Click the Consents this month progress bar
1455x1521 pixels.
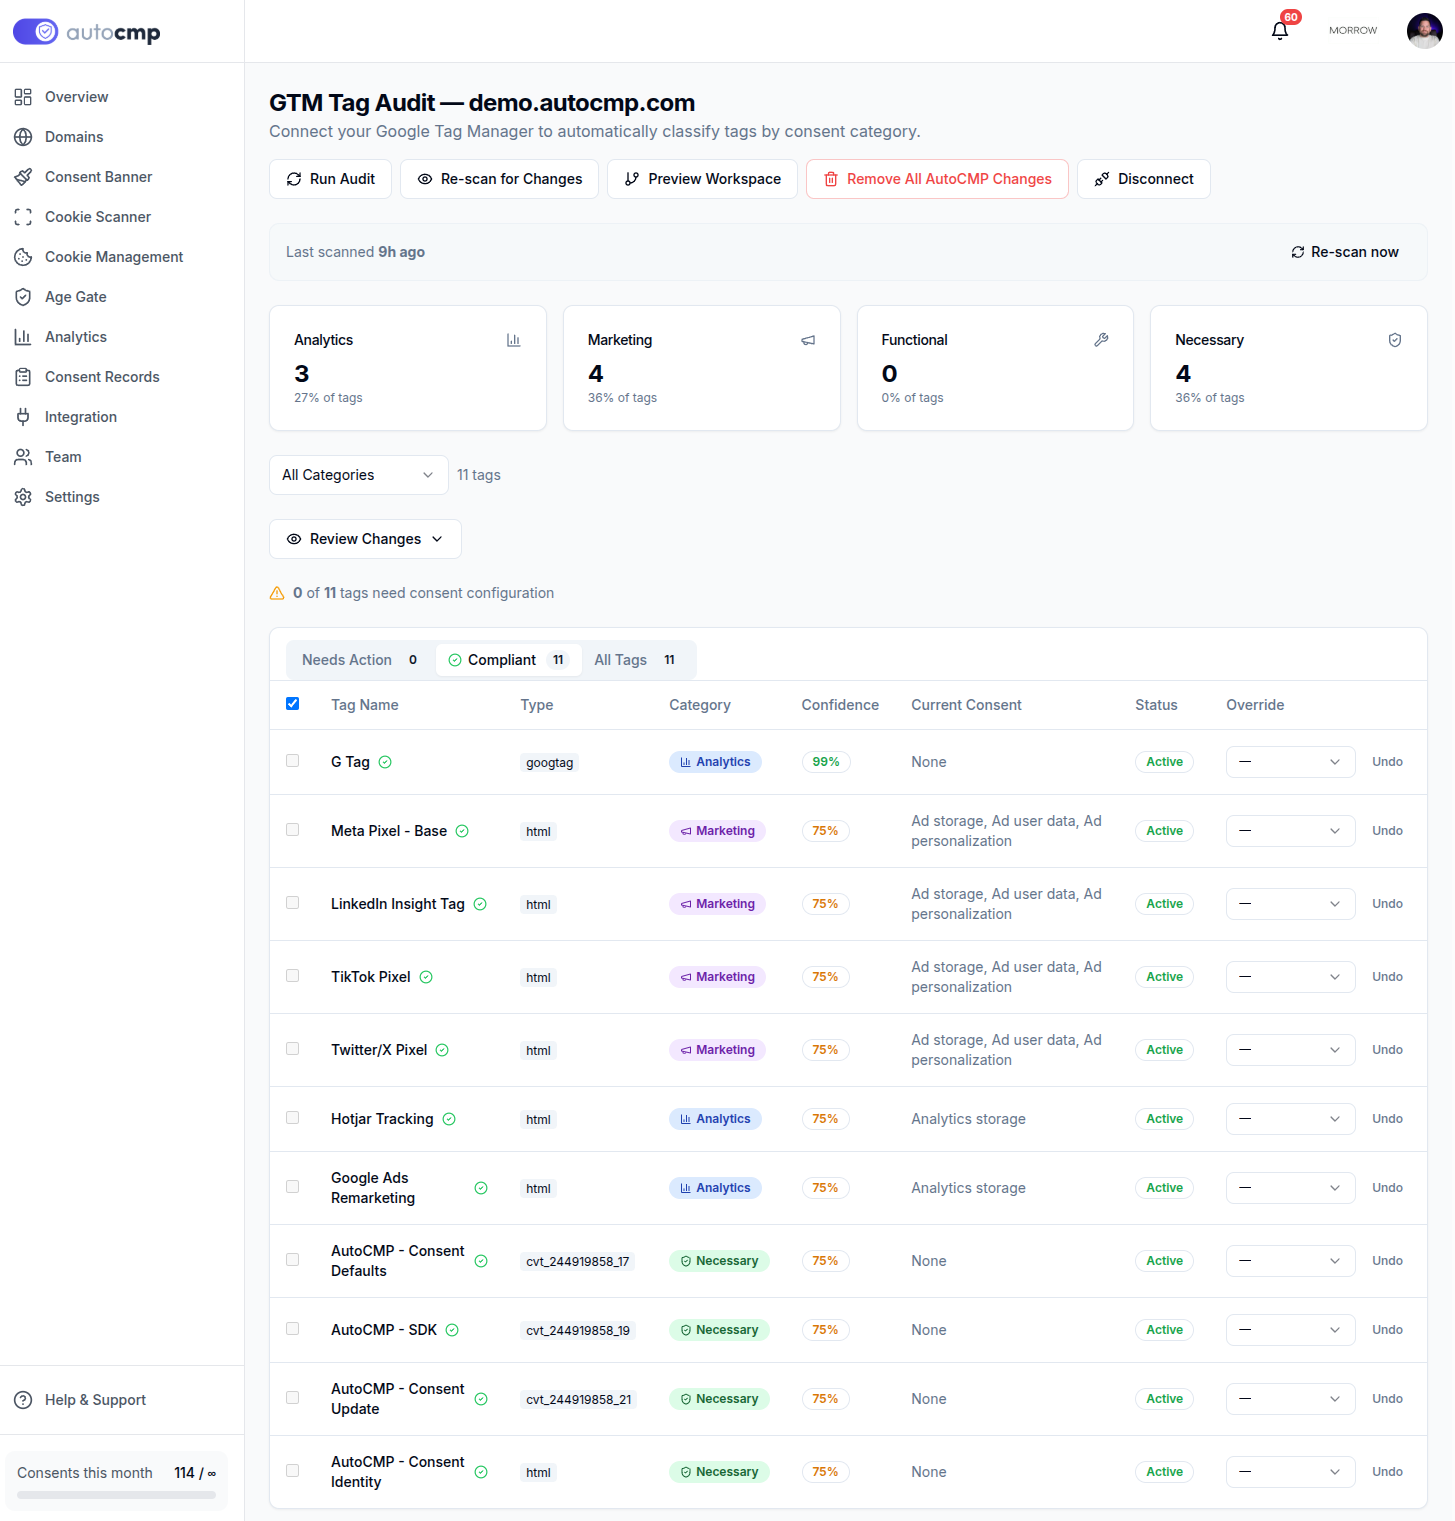(116, 1495)
